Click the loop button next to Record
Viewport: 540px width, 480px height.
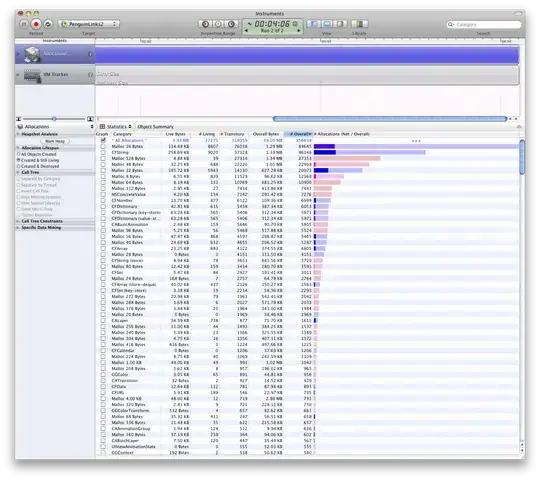(48, 24)
